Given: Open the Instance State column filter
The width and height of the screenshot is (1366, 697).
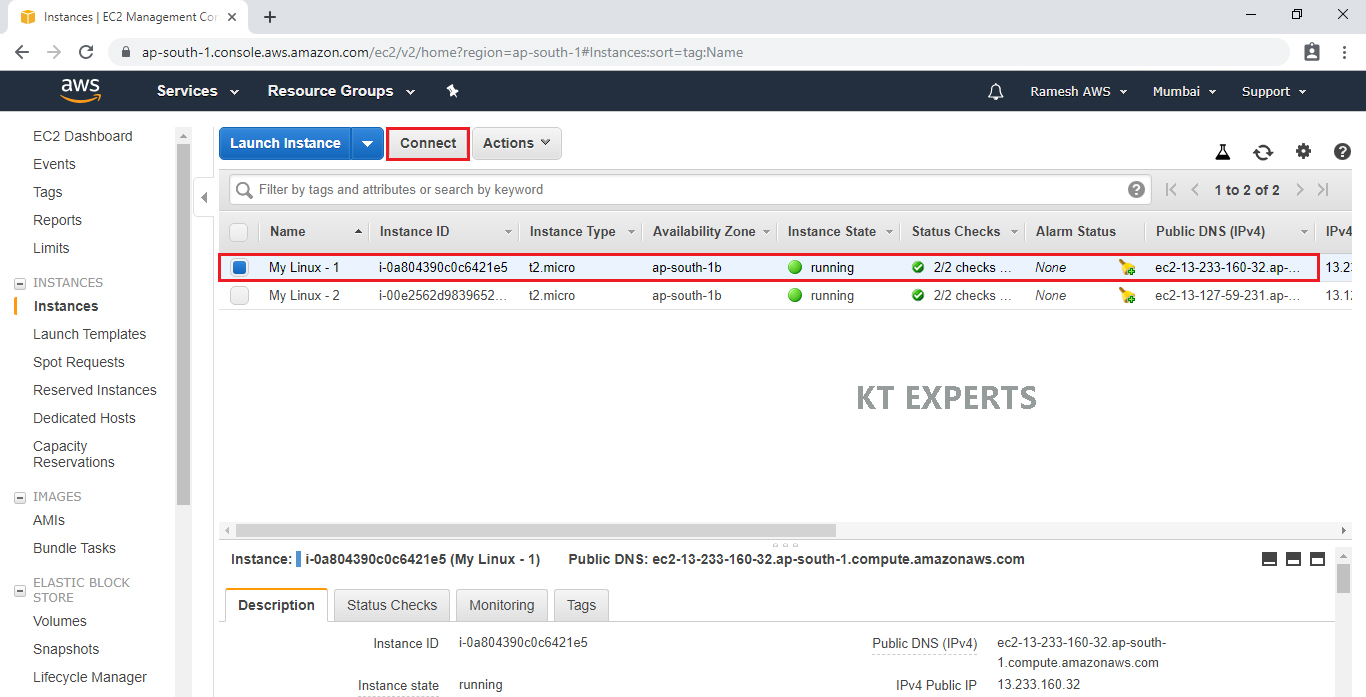Looking at the screenshot, I should click(888, 232).
